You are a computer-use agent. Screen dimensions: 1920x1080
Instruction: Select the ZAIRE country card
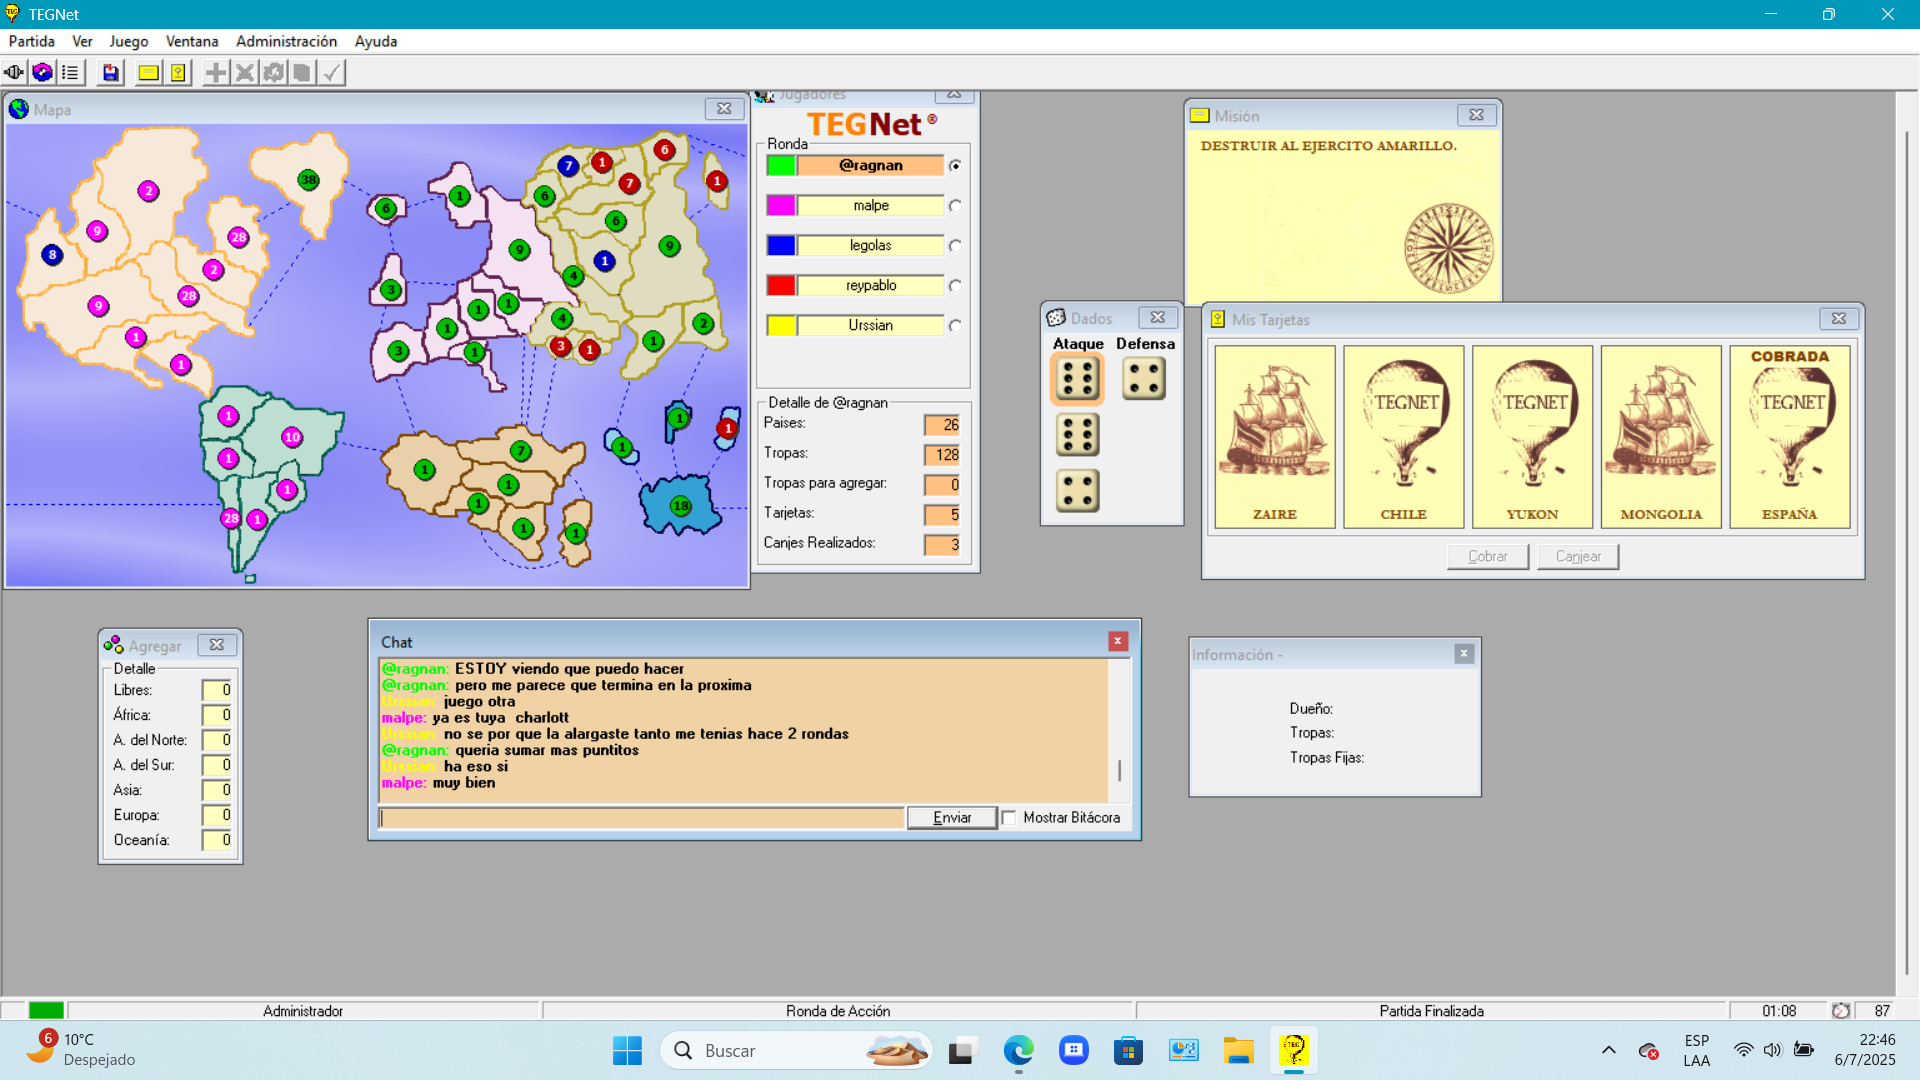[1275, 437]
